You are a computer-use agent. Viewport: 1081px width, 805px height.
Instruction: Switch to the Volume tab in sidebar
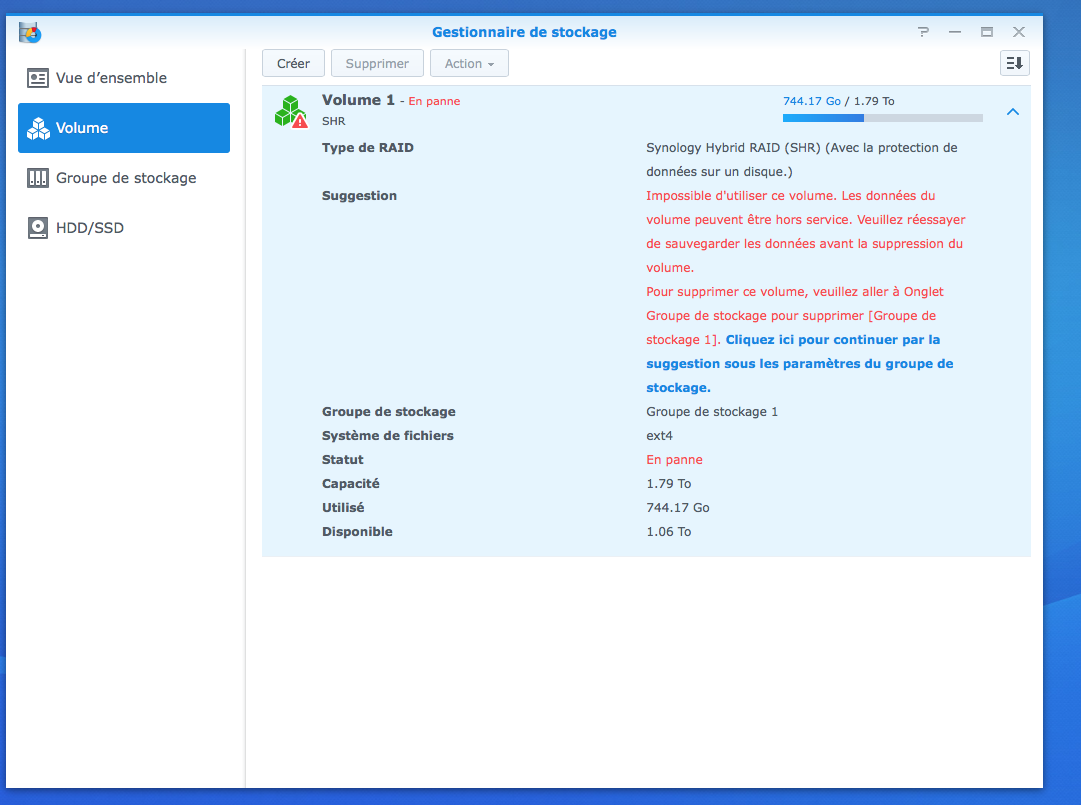pos(124,128)
